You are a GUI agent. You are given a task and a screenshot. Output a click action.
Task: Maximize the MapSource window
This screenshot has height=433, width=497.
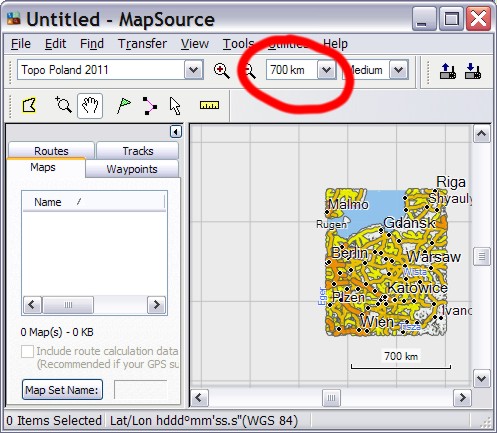click(x=451, y=19)
